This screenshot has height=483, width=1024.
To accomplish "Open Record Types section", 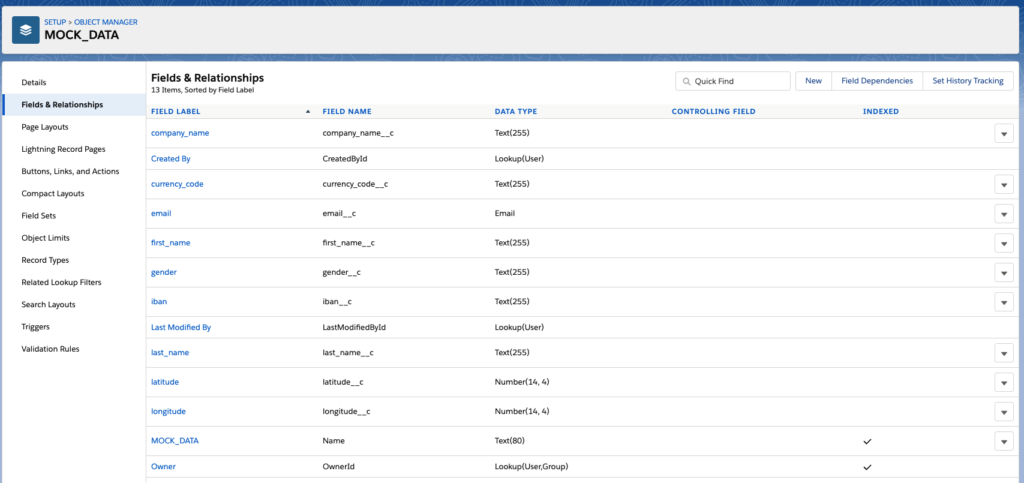I will (45, 260).
